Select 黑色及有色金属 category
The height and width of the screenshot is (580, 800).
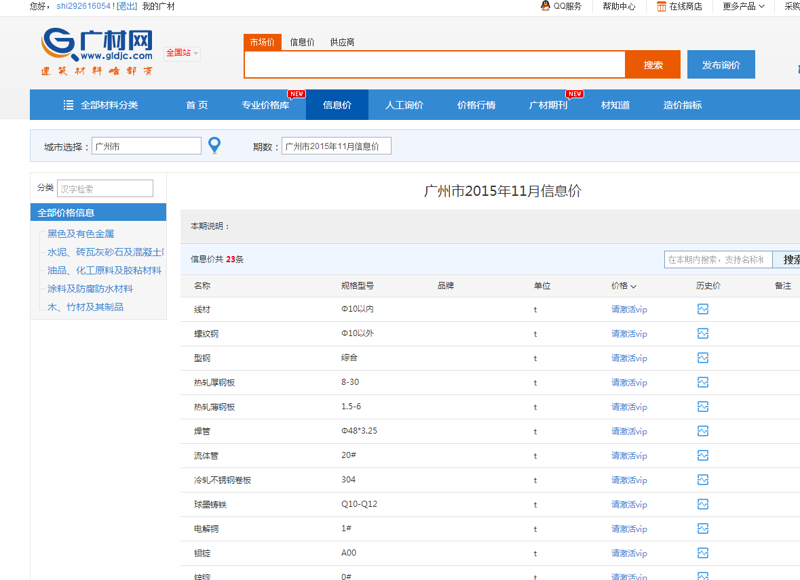point(81,234)
